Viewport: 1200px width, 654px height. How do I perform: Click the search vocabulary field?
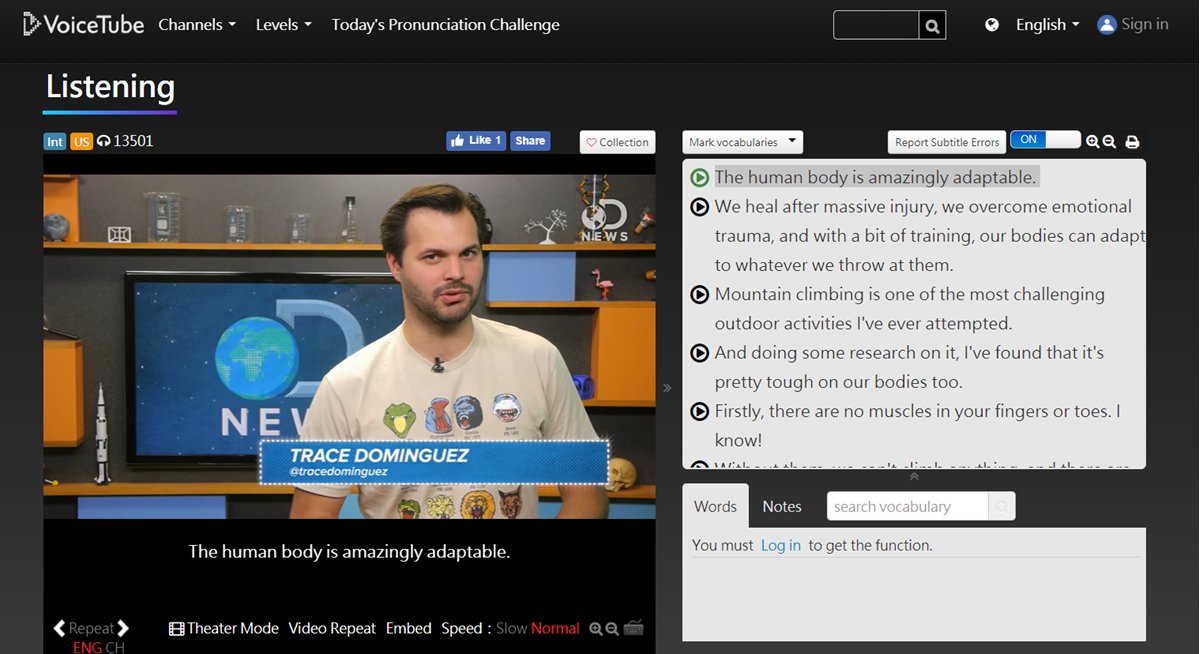click(908, 506)
